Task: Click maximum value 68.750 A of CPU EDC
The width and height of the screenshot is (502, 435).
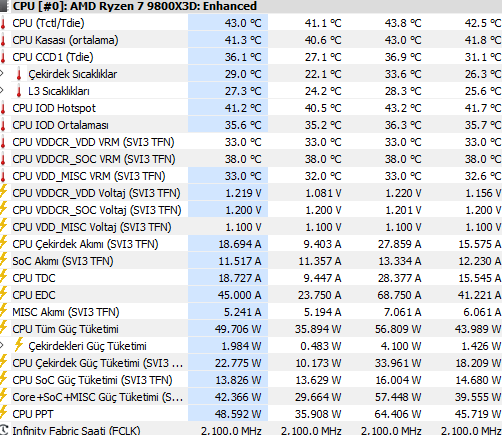Action: [x=399, y=295]
